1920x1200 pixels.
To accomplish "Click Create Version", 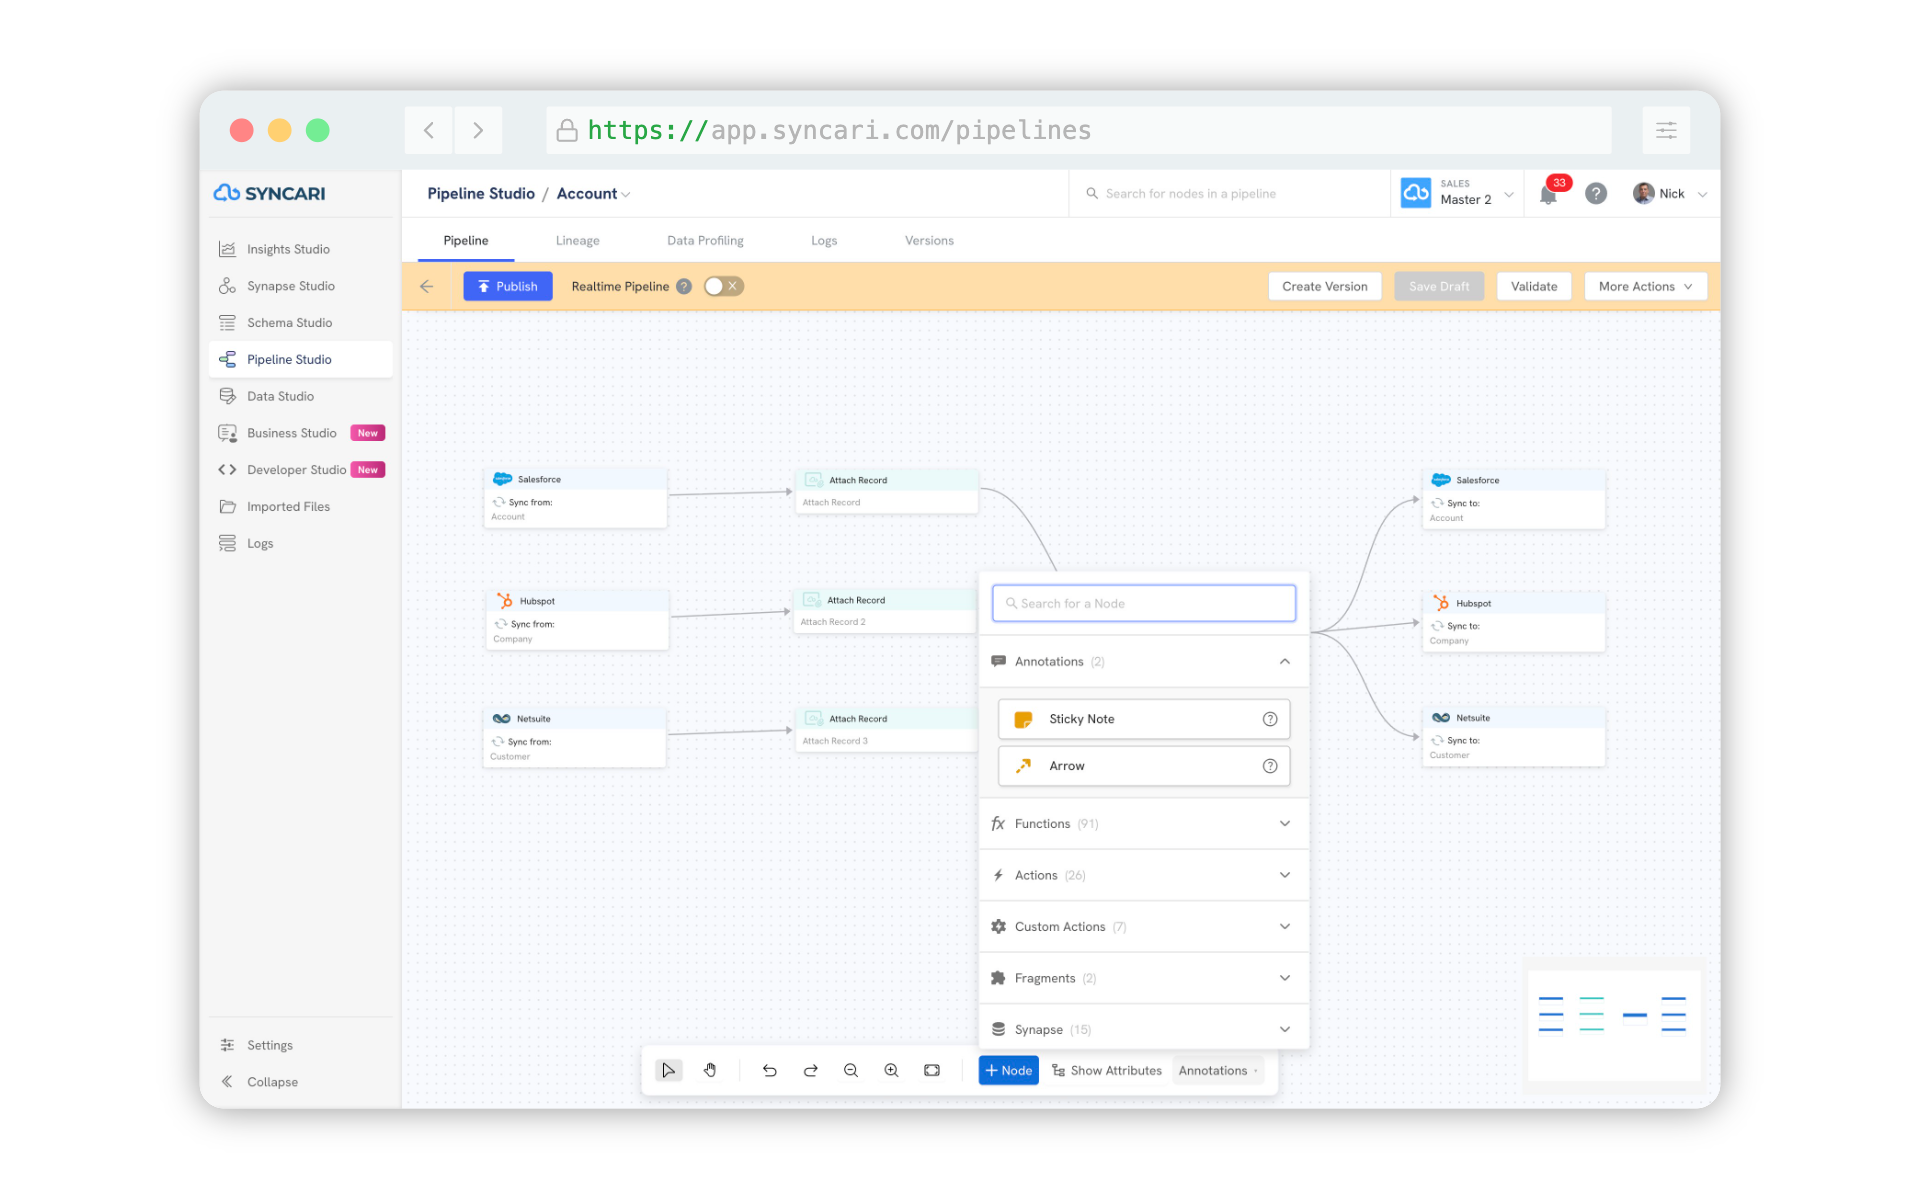I will [1325, 286].
